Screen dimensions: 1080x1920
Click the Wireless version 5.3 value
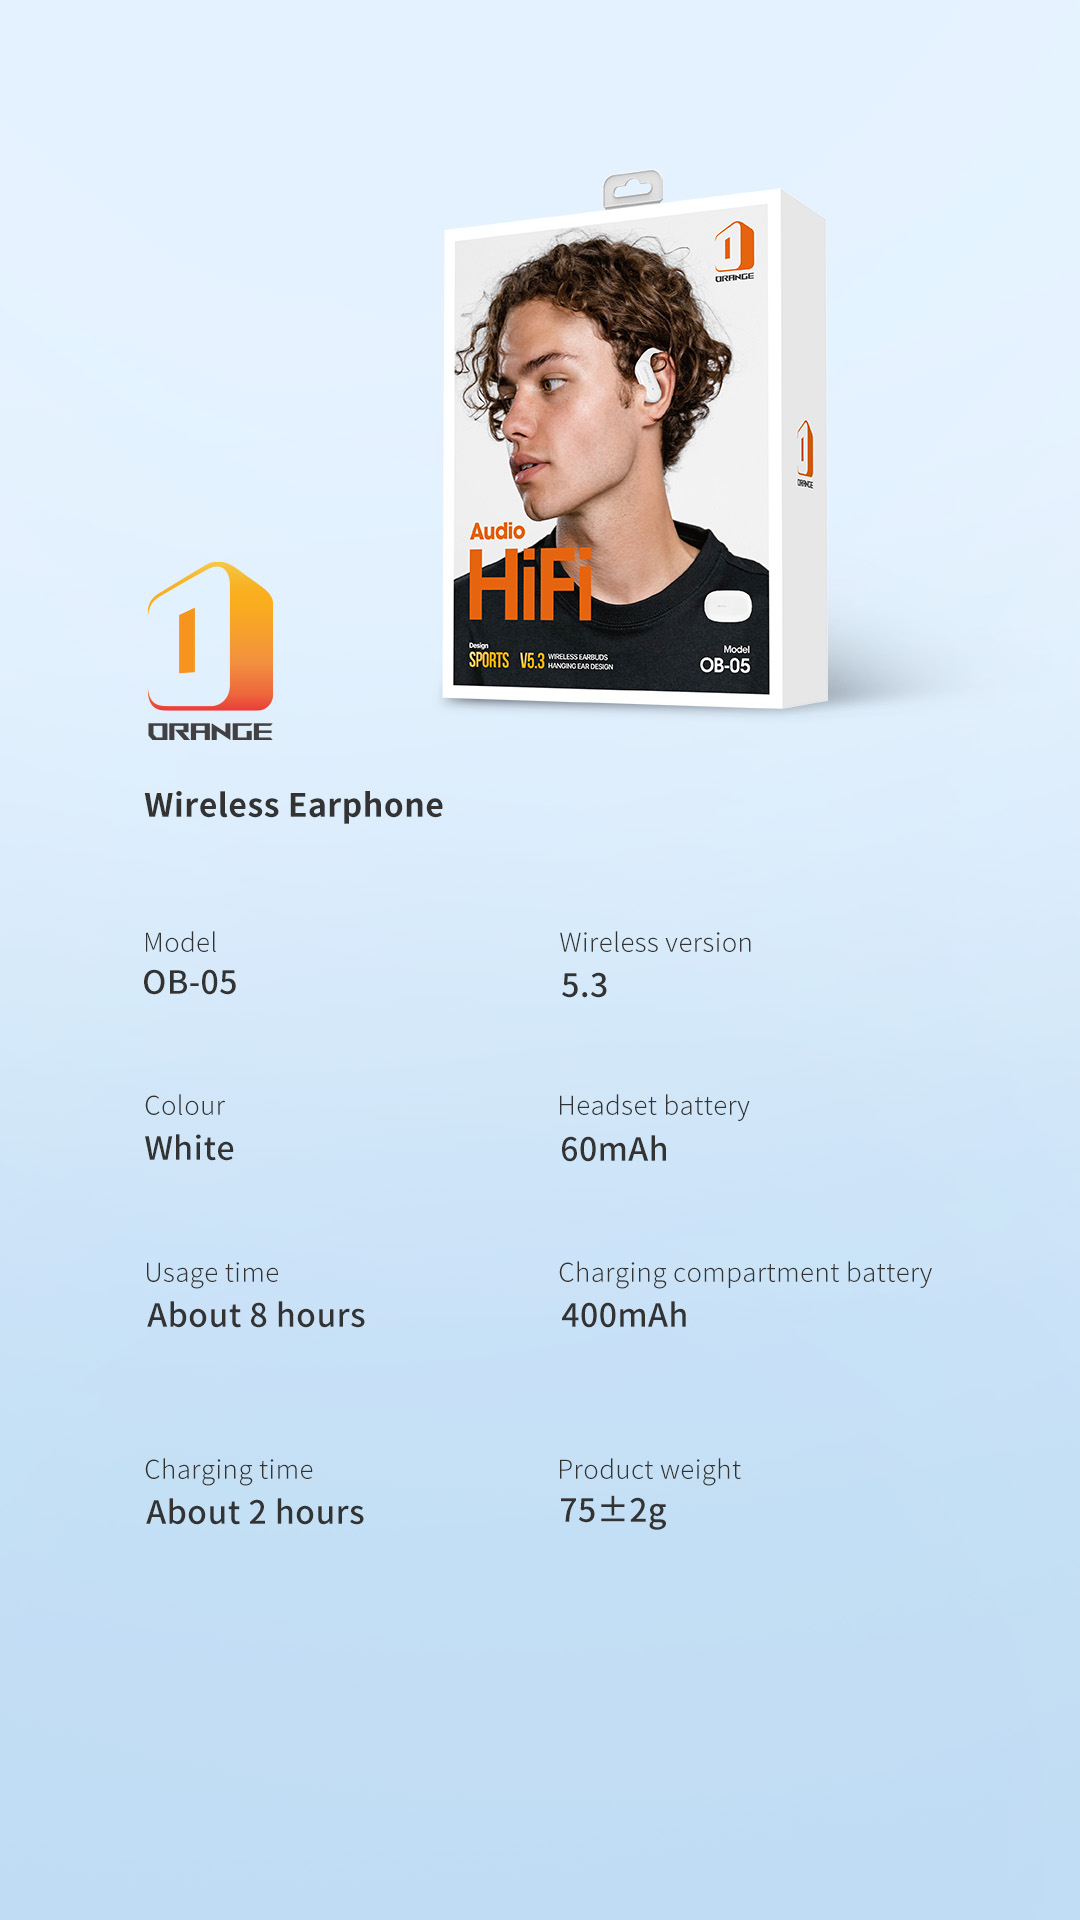[x=584, y=986]
